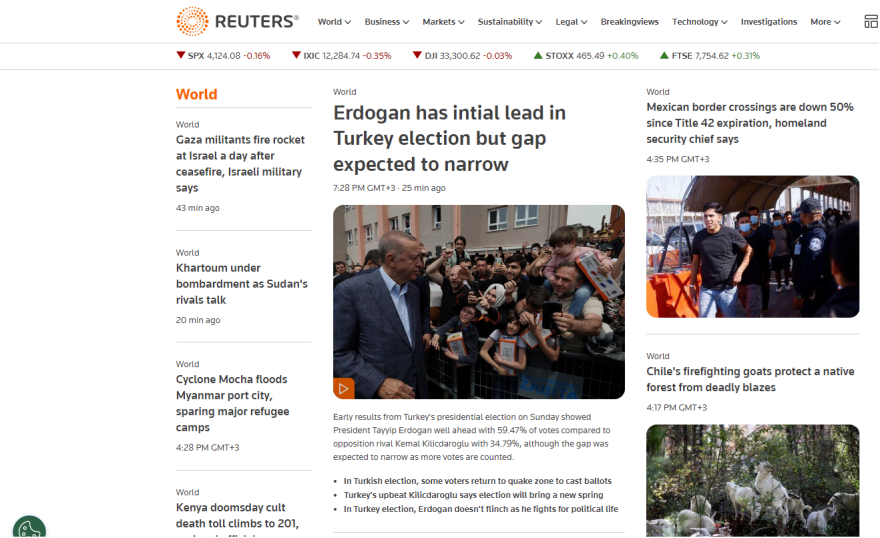Open the layout icon at top right
Viewport: 880px width, 538px height.
pyautogui.click(x=870, y=21)
